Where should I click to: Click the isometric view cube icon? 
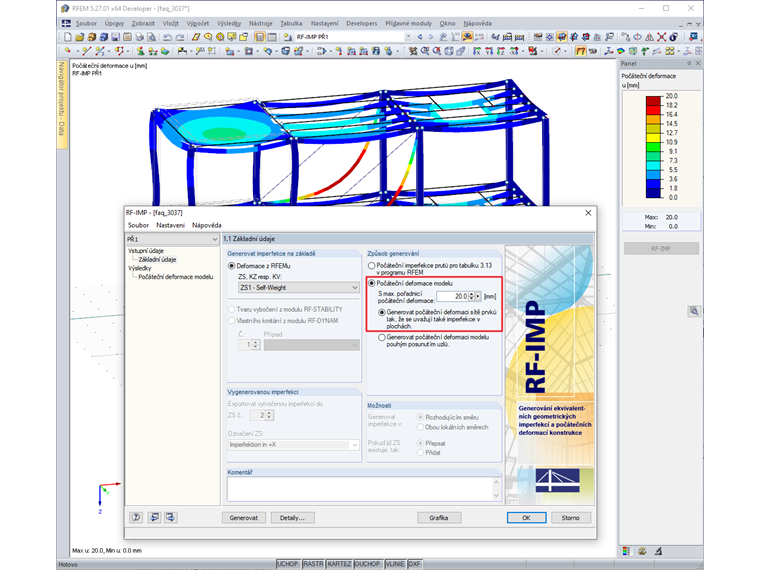(x=449, y=51)
